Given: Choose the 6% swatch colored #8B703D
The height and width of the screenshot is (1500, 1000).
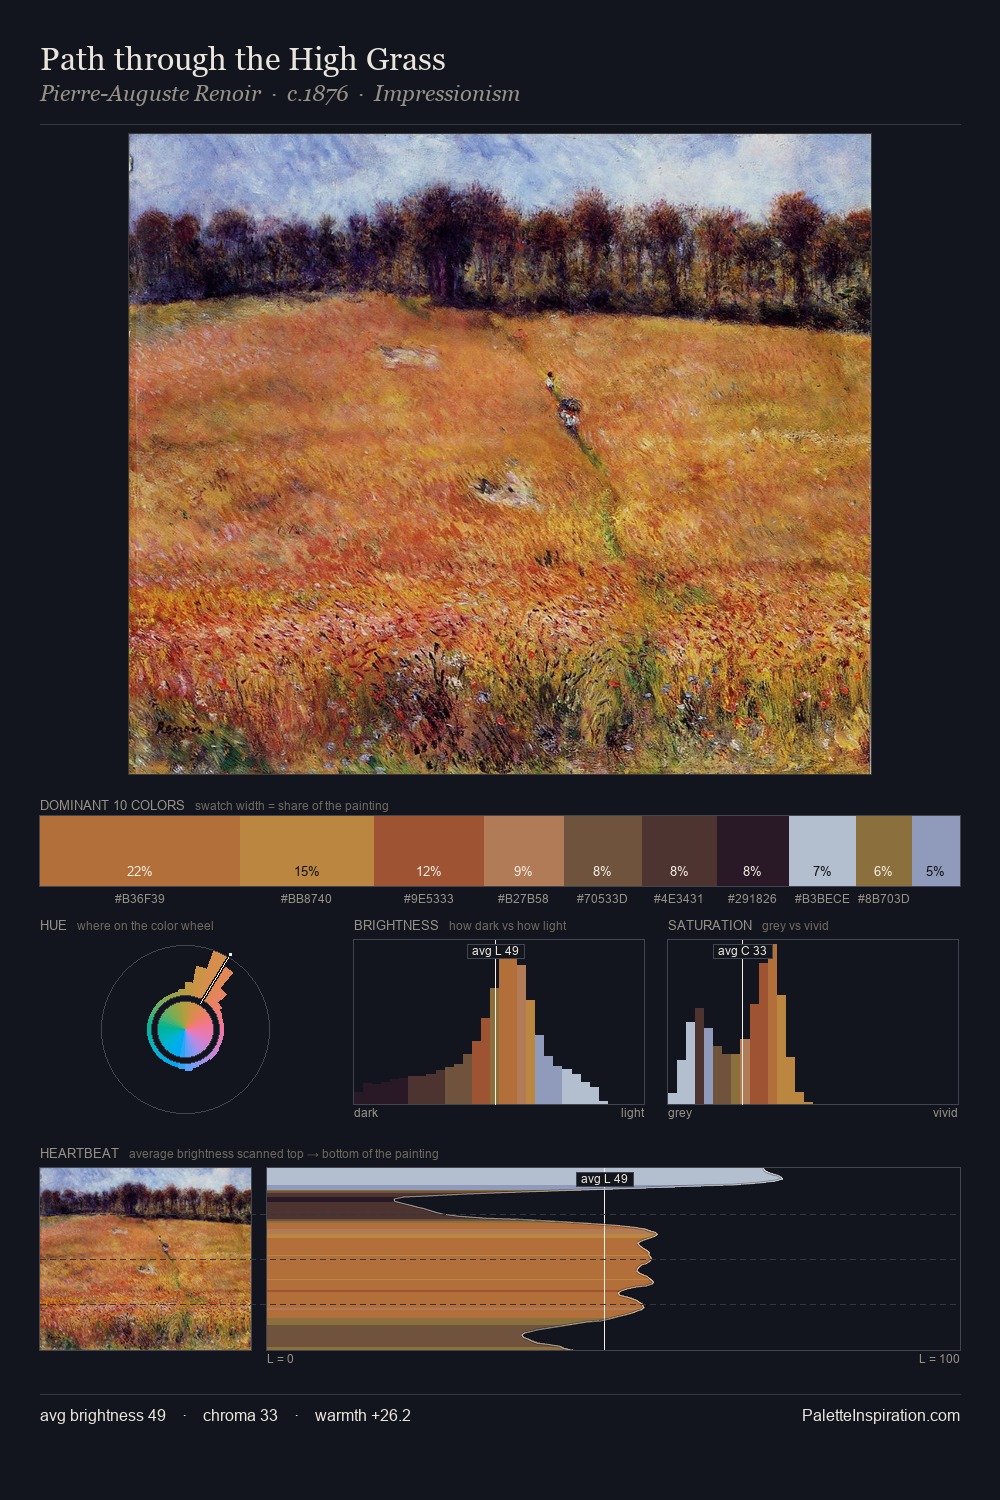Looking at the screenshot, I should coord(884,851).
